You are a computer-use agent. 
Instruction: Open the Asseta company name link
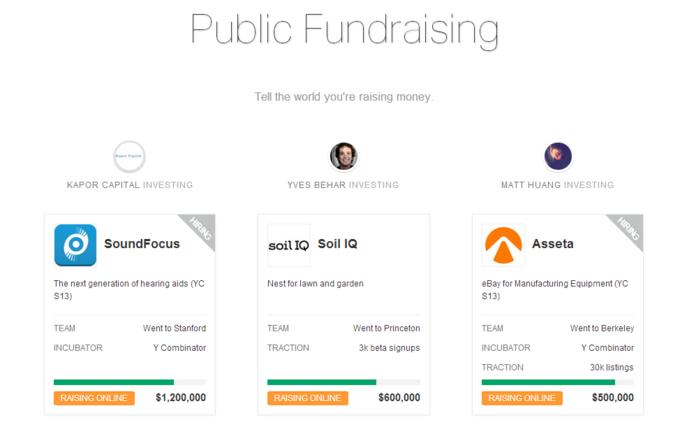tap(552, 244)
